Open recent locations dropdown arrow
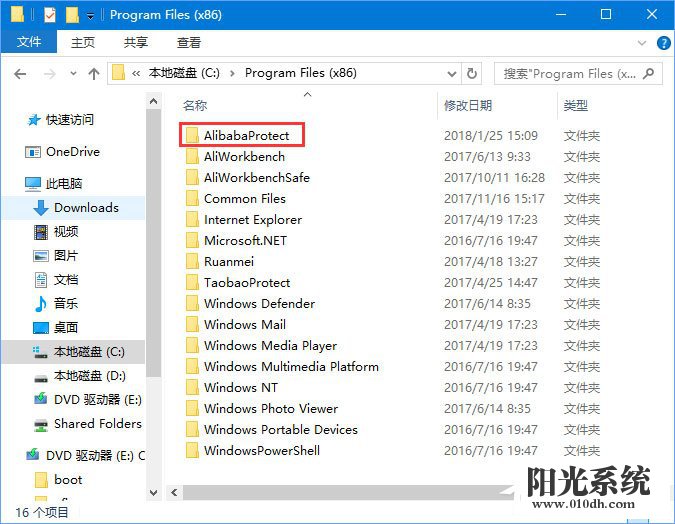This screenshot has width=675, height=524. [74, 74]
